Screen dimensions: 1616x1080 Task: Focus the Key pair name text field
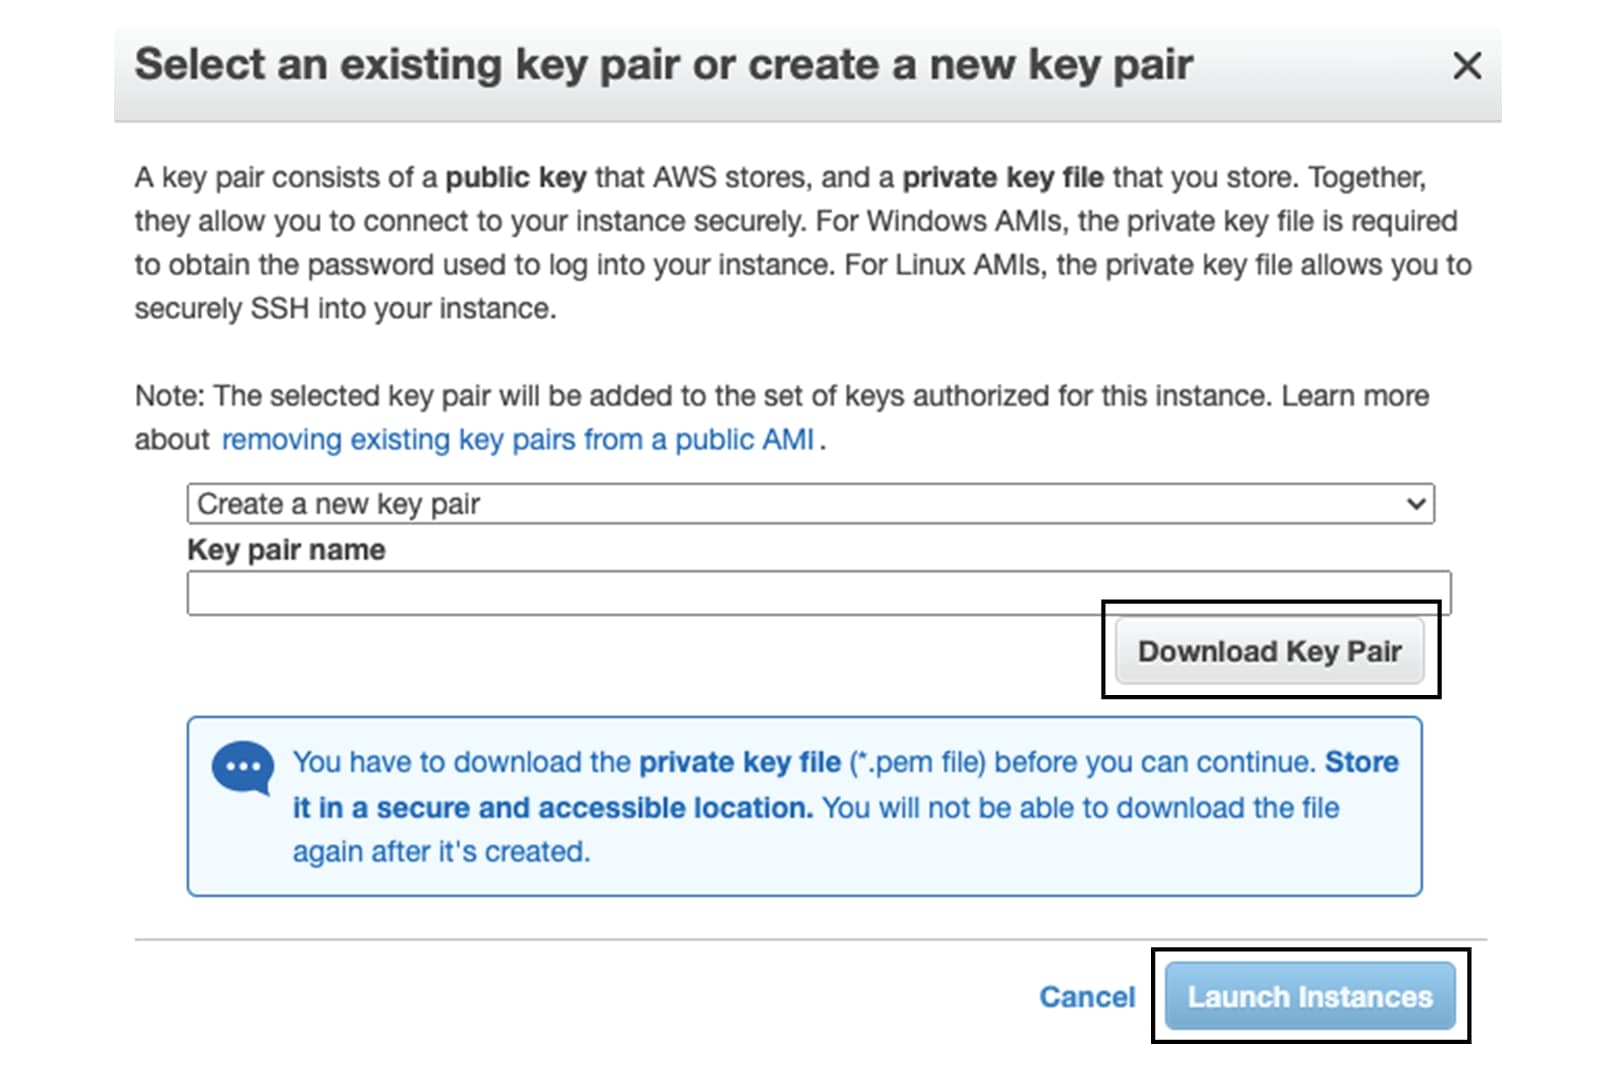pyautogui.click(x=818, y=593)
